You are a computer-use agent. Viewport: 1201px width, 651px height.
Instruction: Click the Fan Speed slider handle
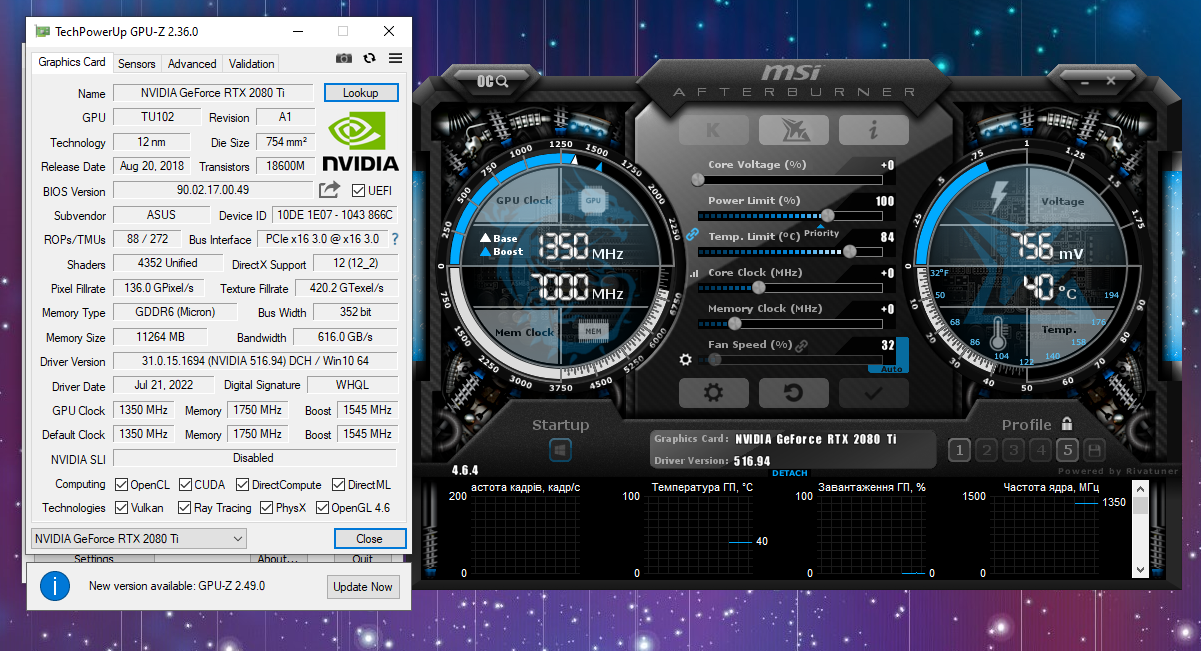pyautogui.click(x=713, y=359)
